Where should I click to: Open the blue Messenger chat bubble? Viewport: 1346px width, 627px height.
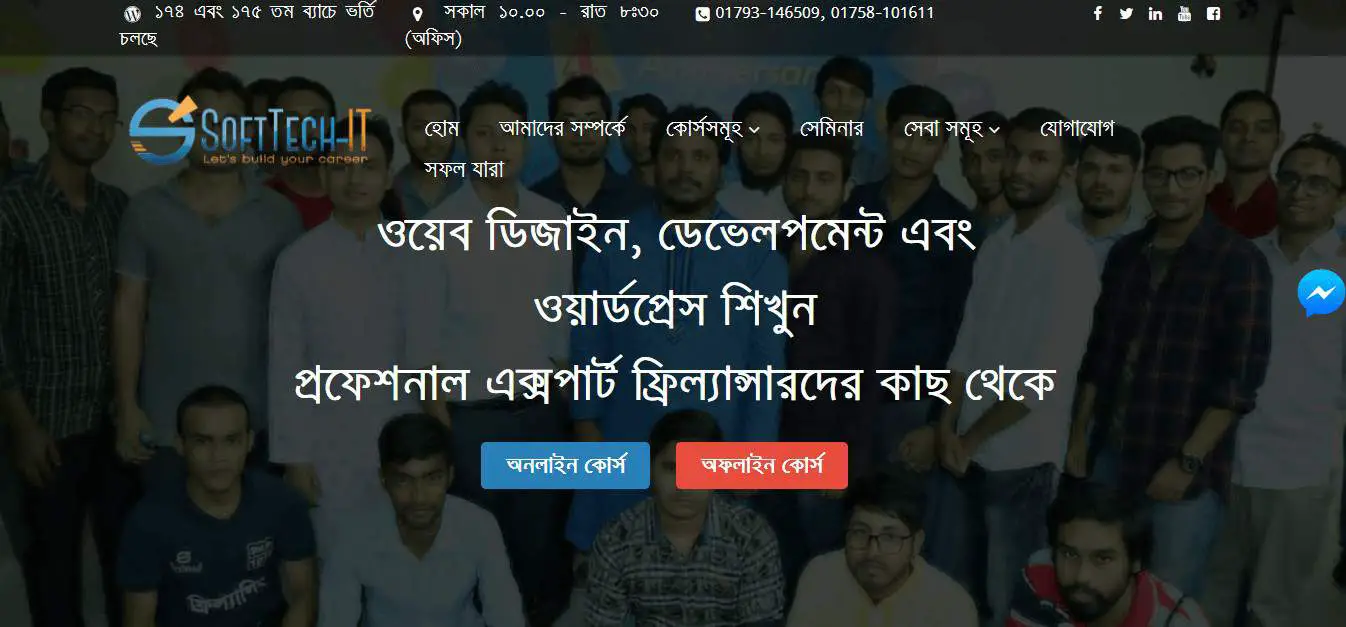[1321, 294]
